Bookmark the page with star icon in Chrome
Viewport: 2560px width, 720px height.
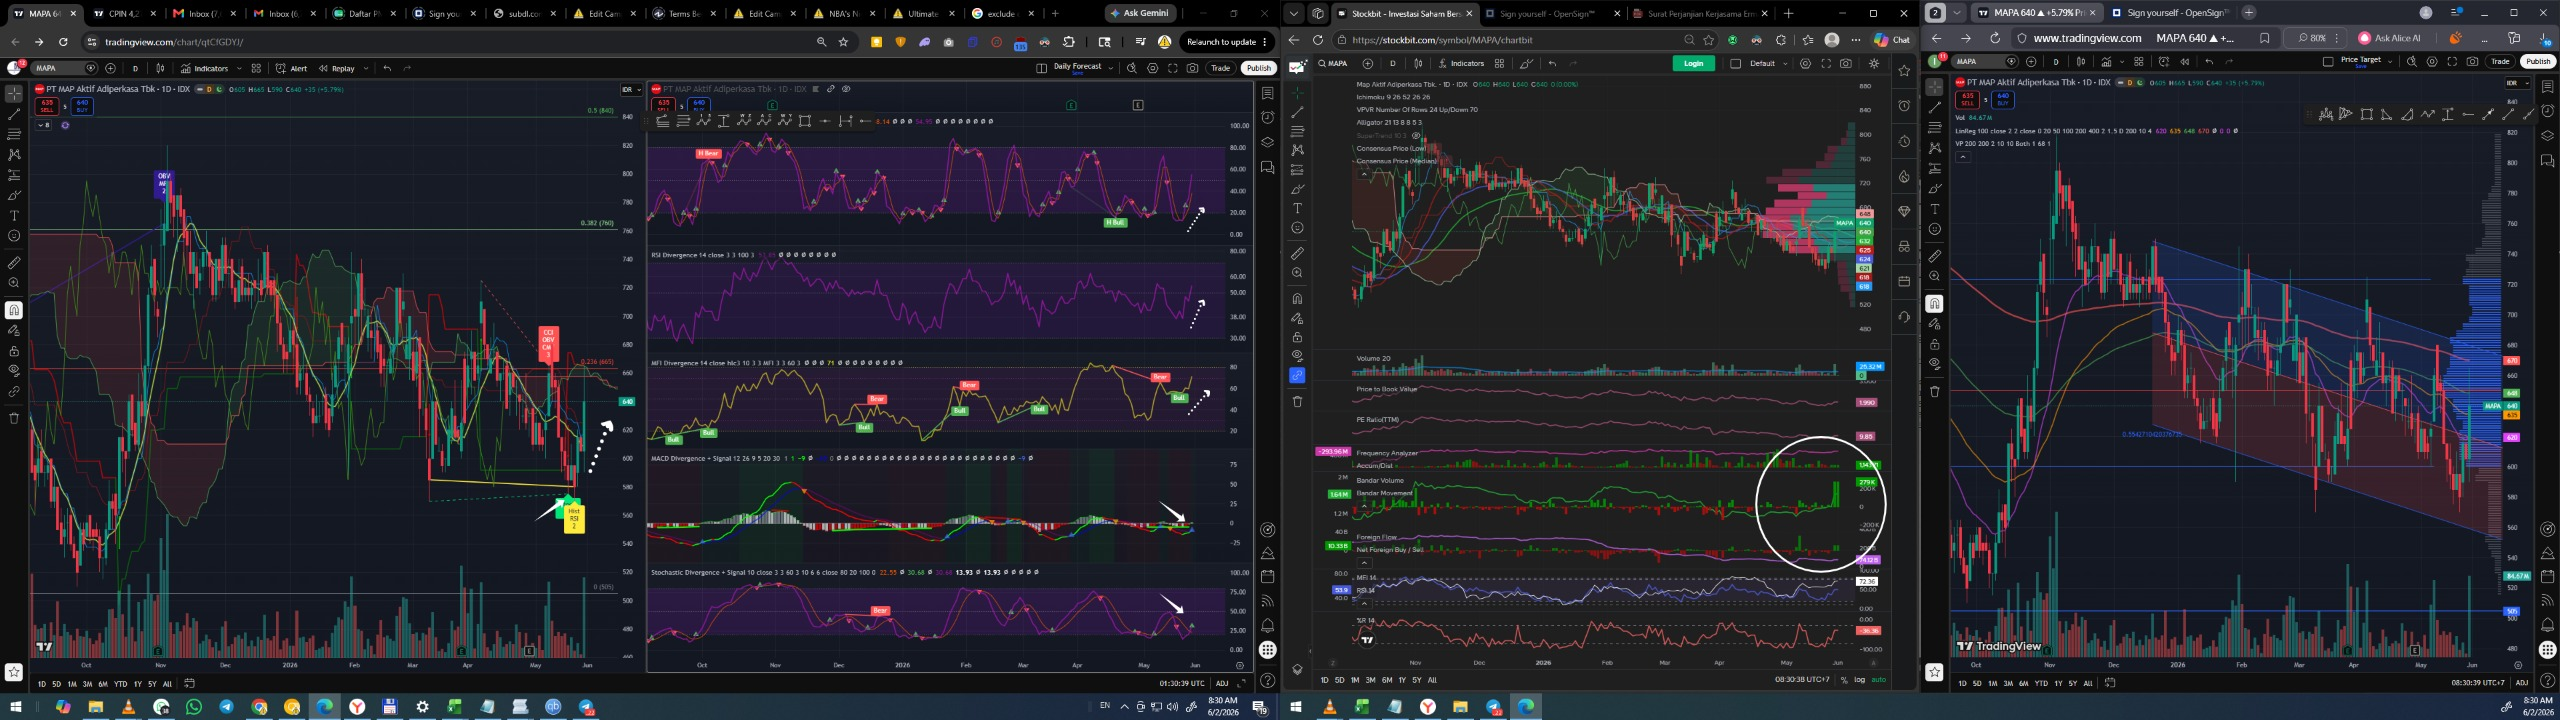(x=844, y=42)
